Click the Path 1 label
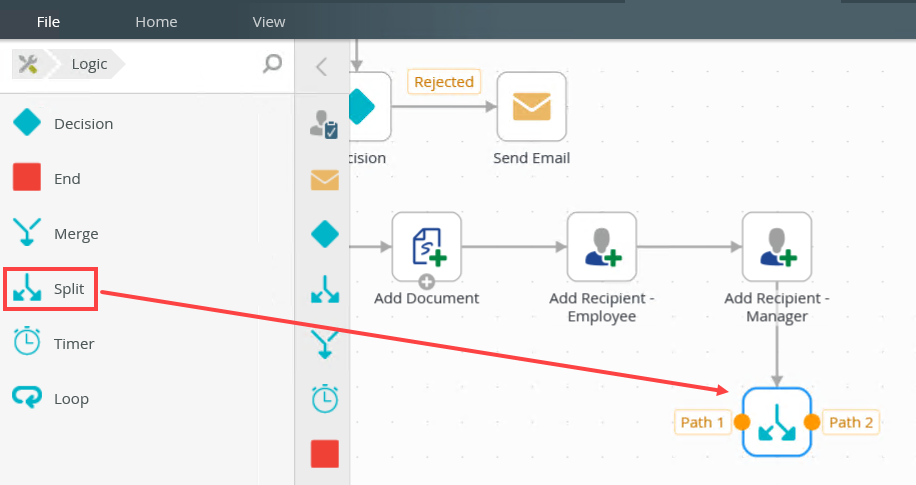The image size is (916, 485). coord(702,422)
